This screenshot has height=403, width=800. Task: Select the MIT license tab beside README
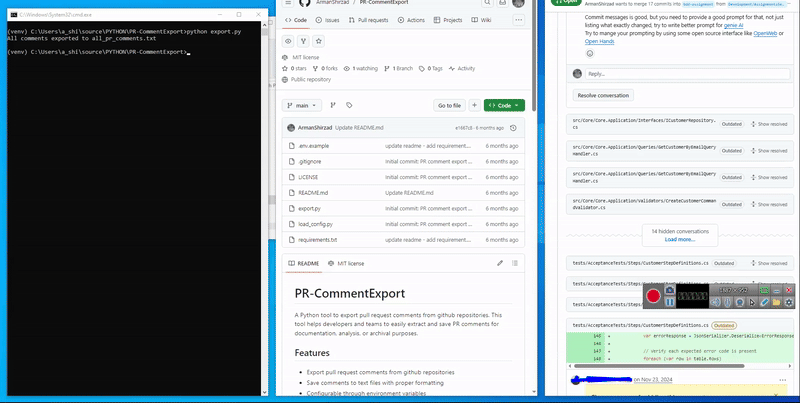click(x=346, y=263)
